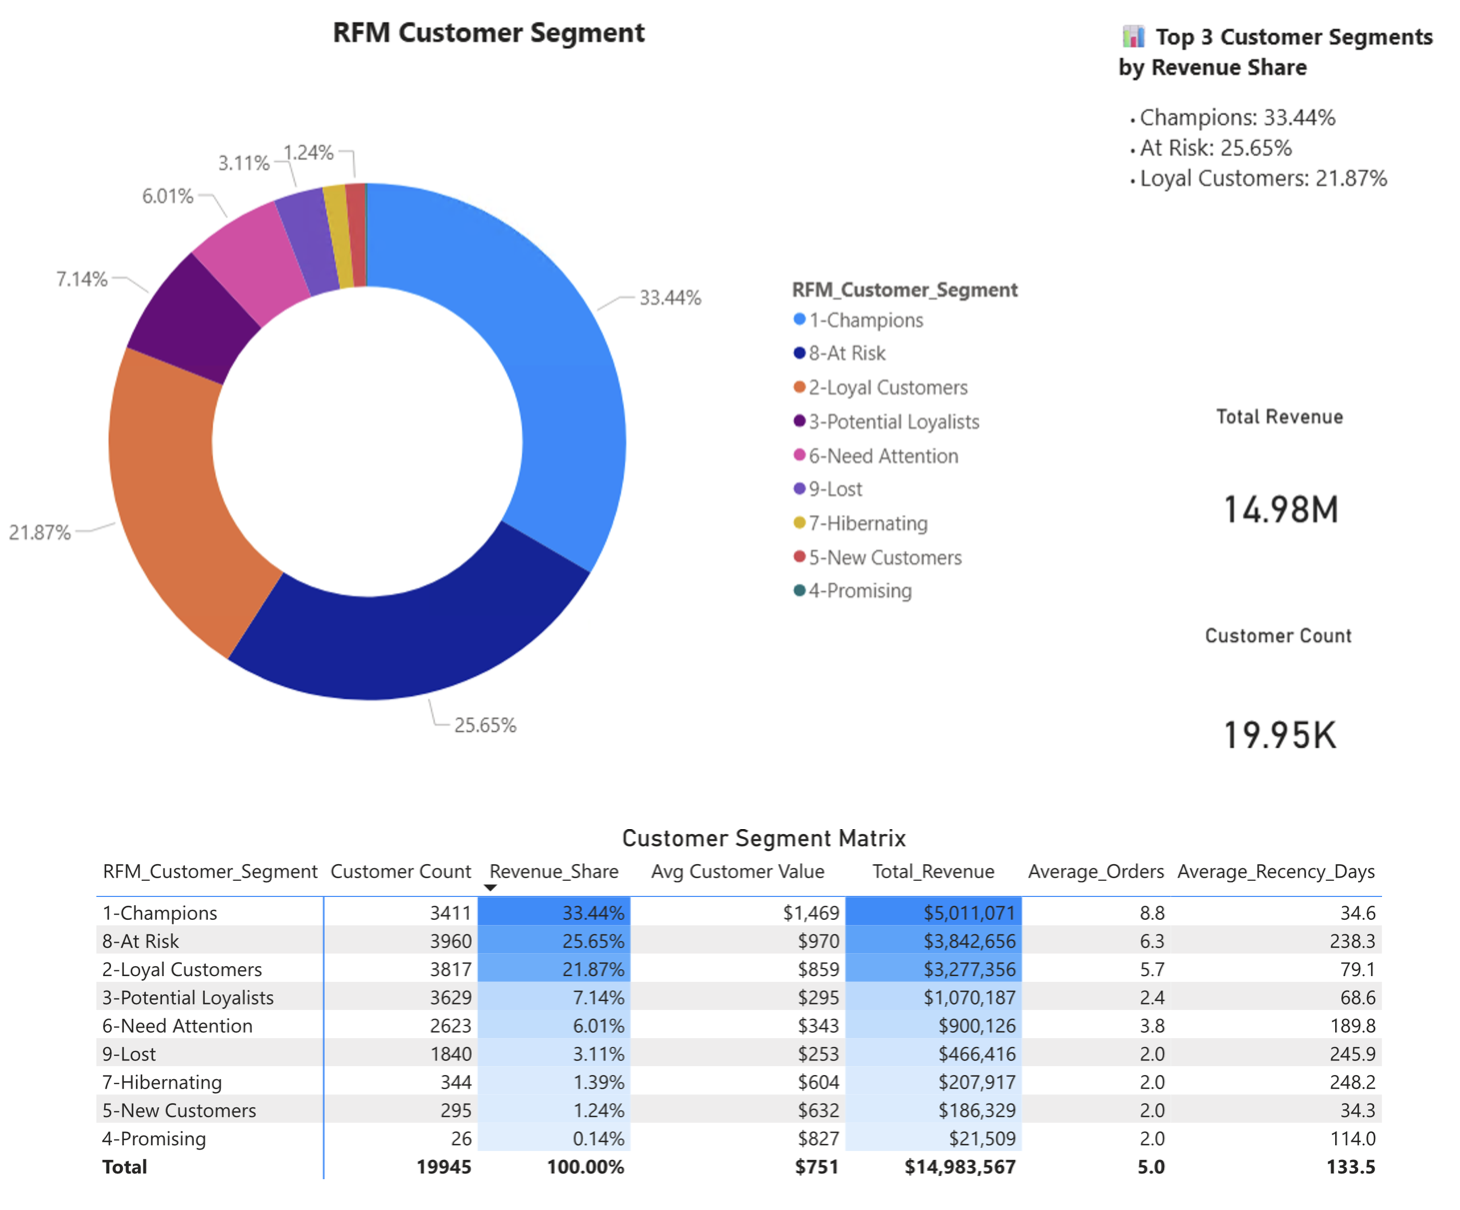Click the 5-New Customers legend dot
This screenshot has width=1460, height=1210.
(799, 557)
